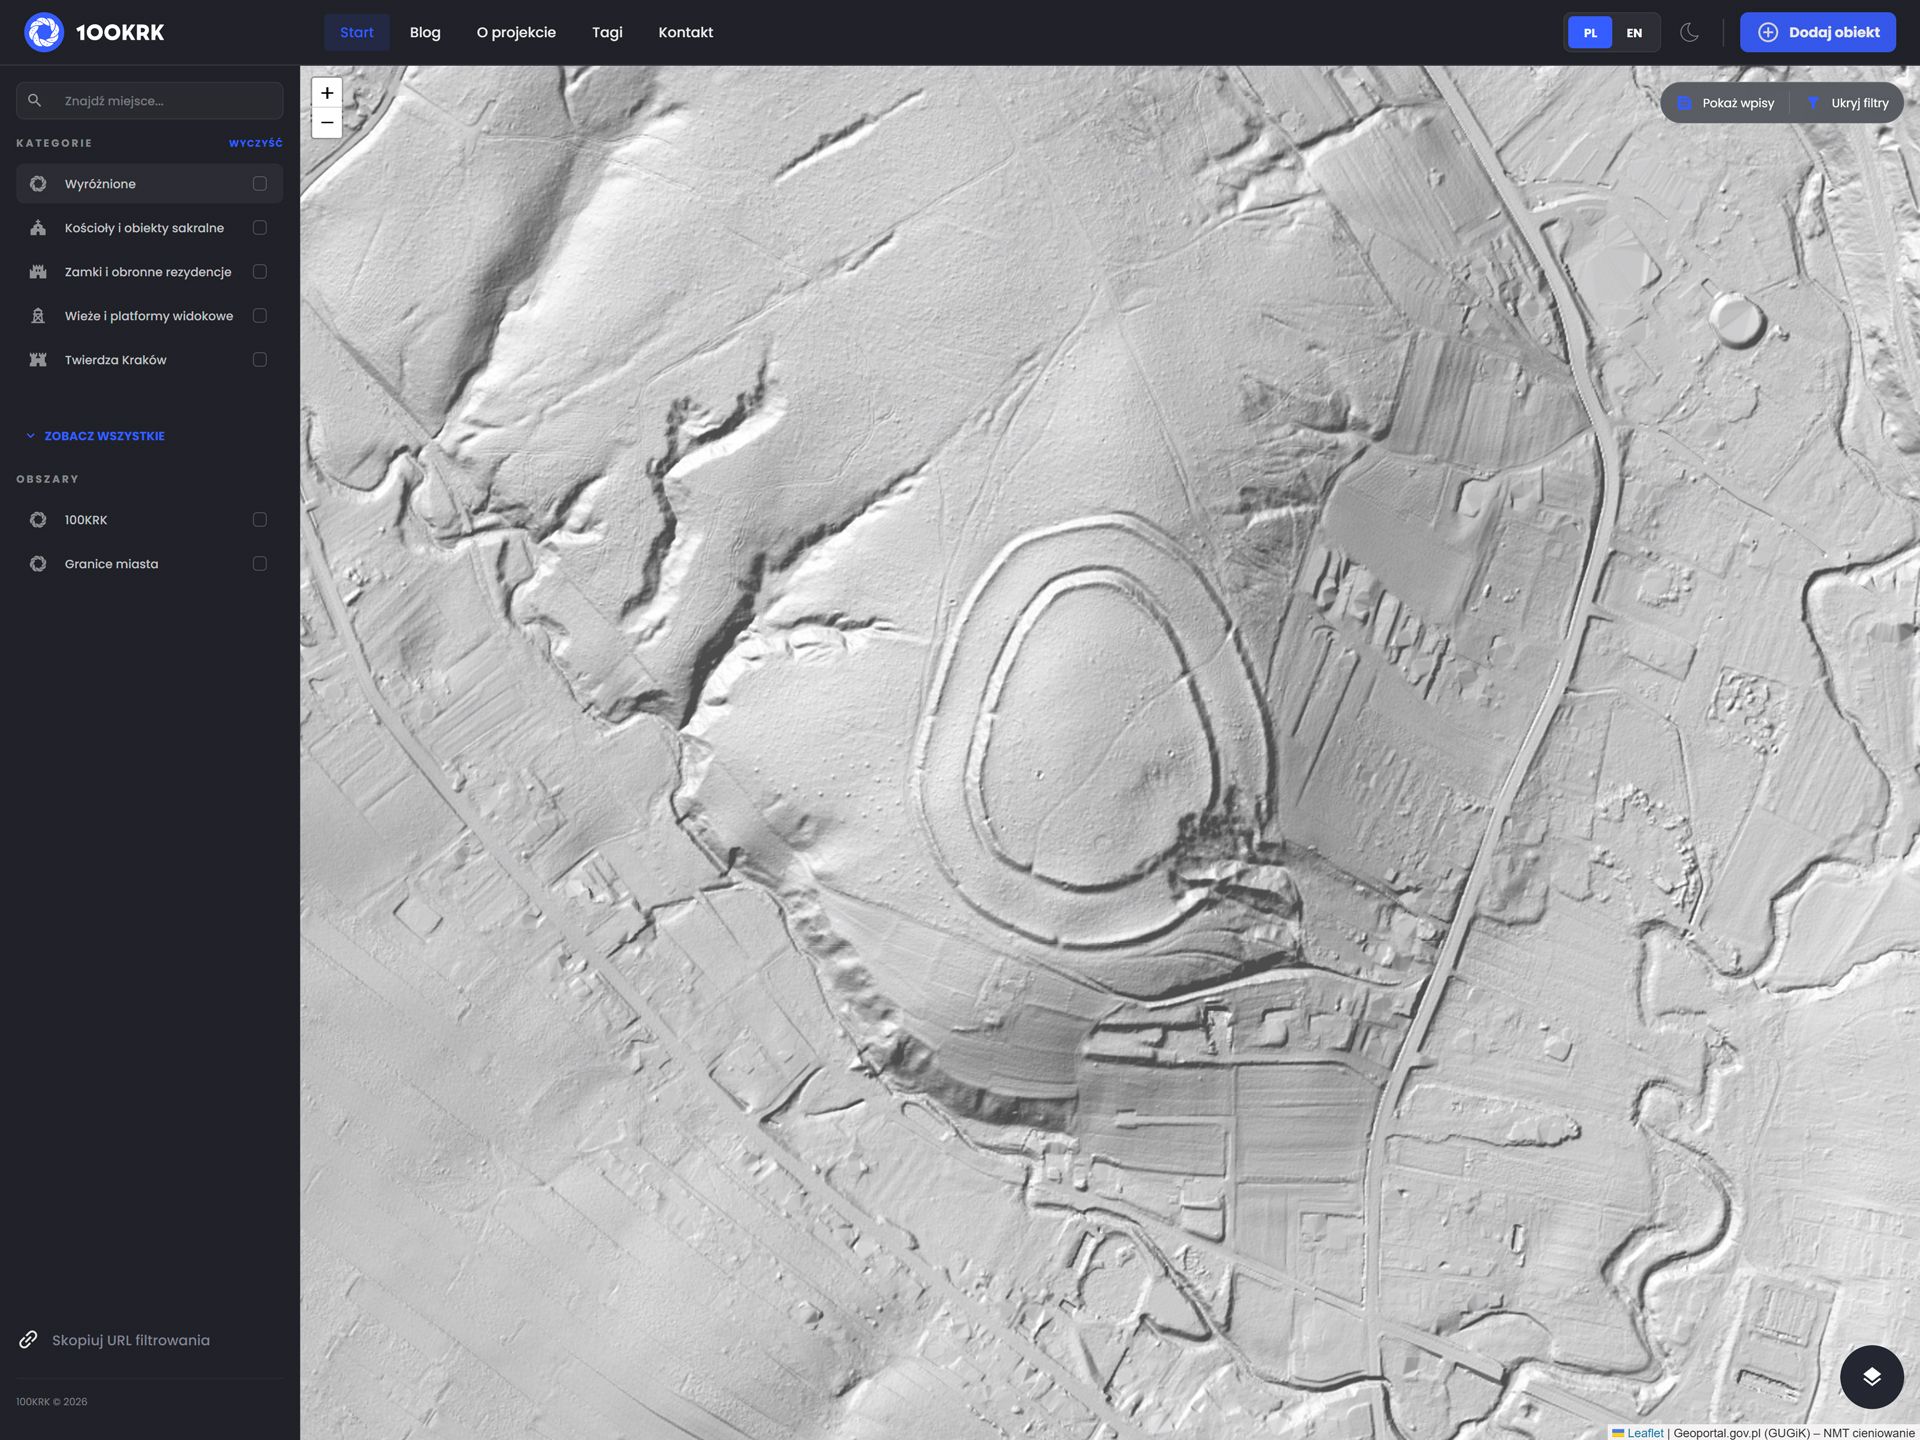Open the Blog menu item
The height and width of the screenshot is (1440, 1920).
[x=425, y=32]
